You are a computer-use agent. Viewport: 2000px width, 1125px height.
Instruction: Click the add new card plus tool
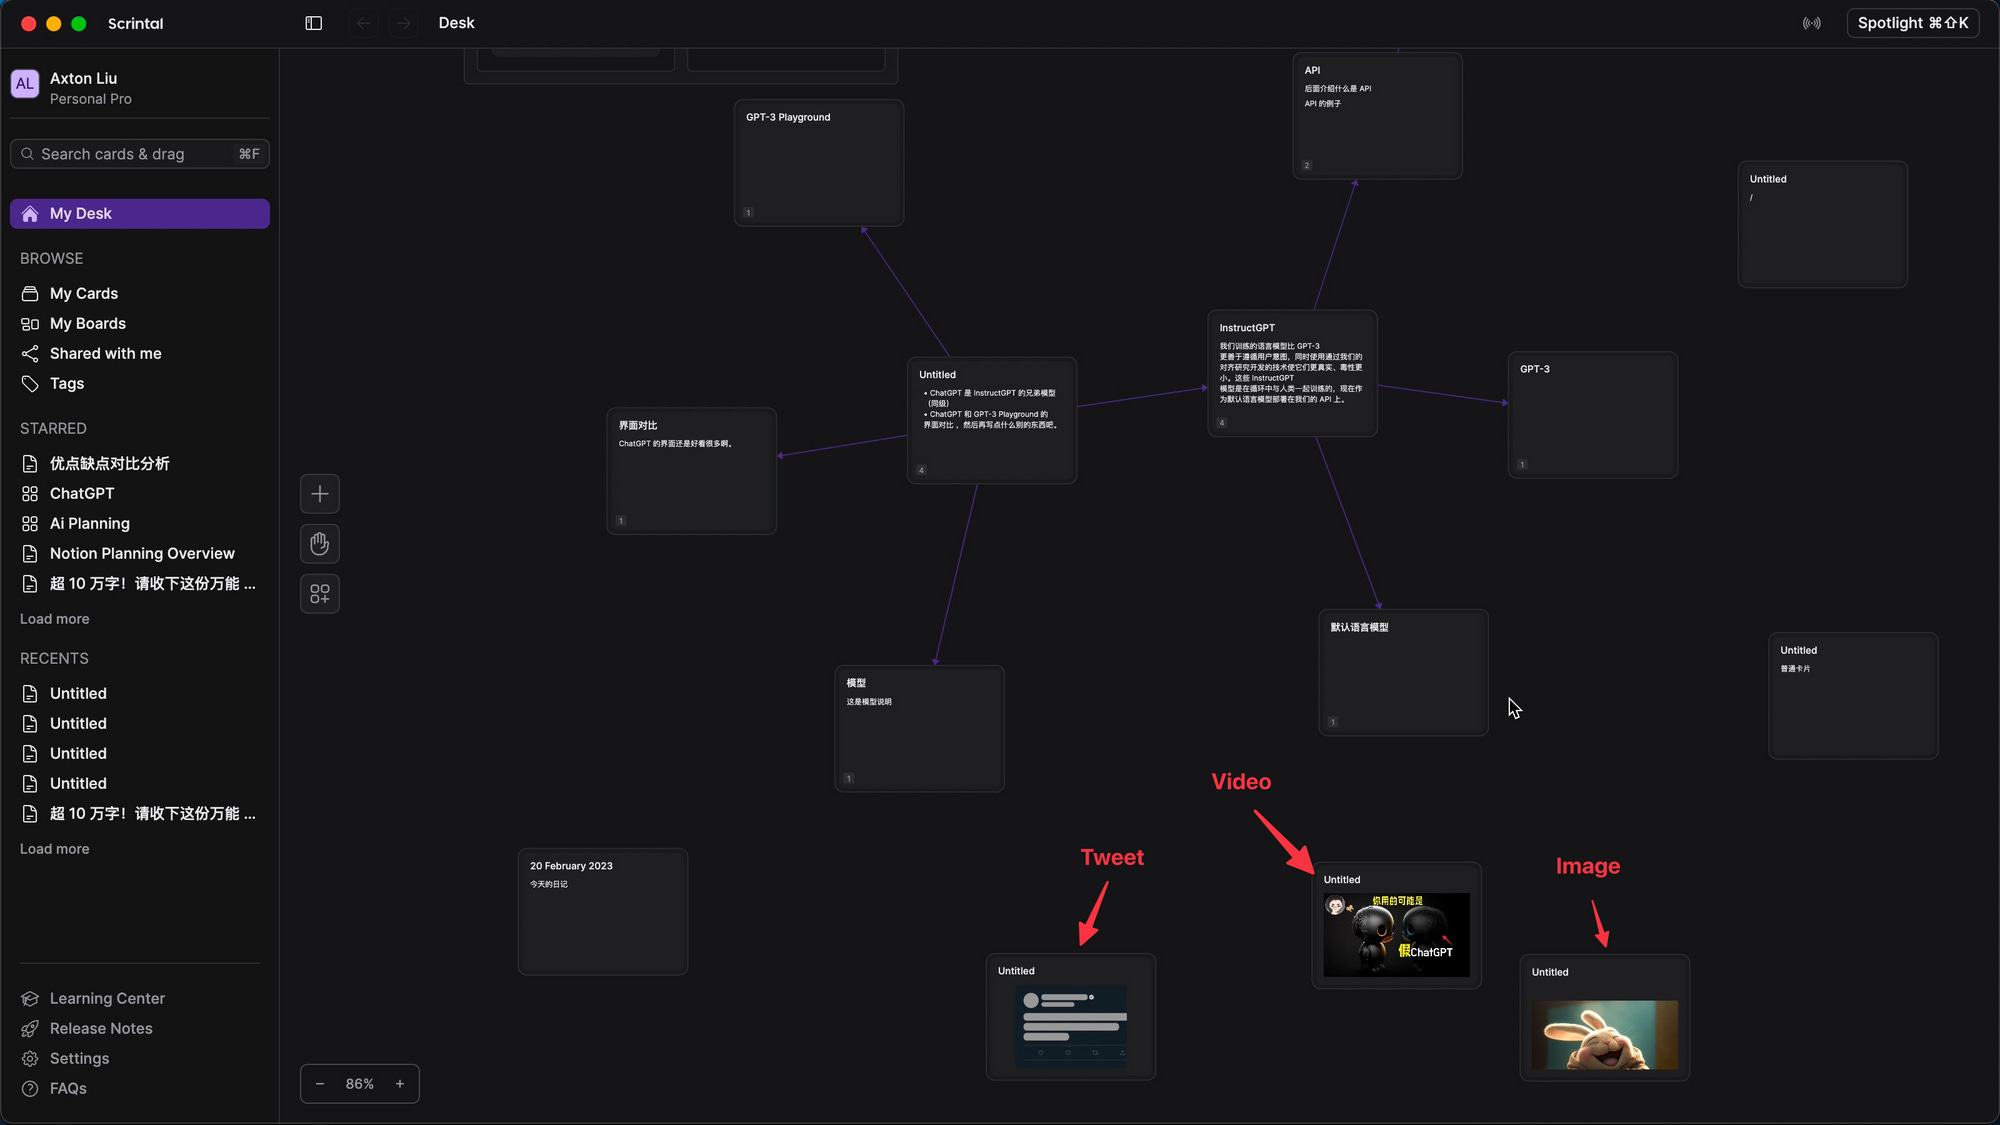coord(320,494)
